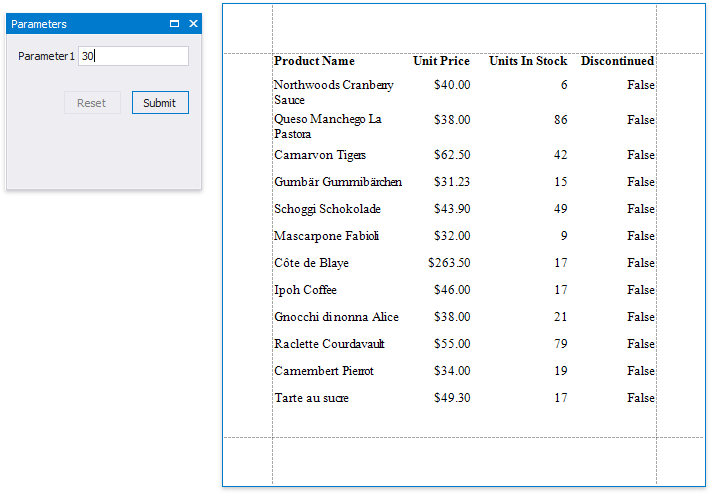711x494 pixels.
Task: Select the Côte de Blaye product name
Action: pos(313,263)
